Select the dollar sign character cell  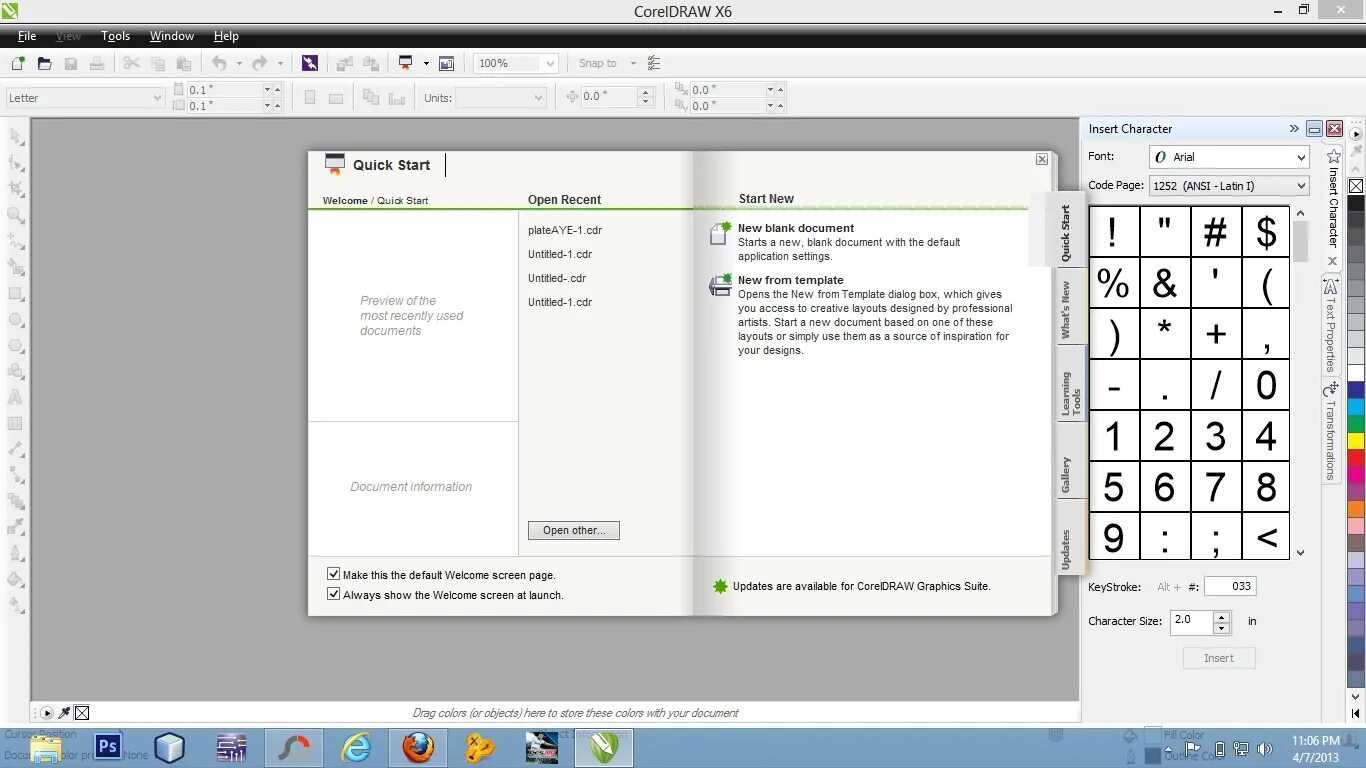[1266, 232]
